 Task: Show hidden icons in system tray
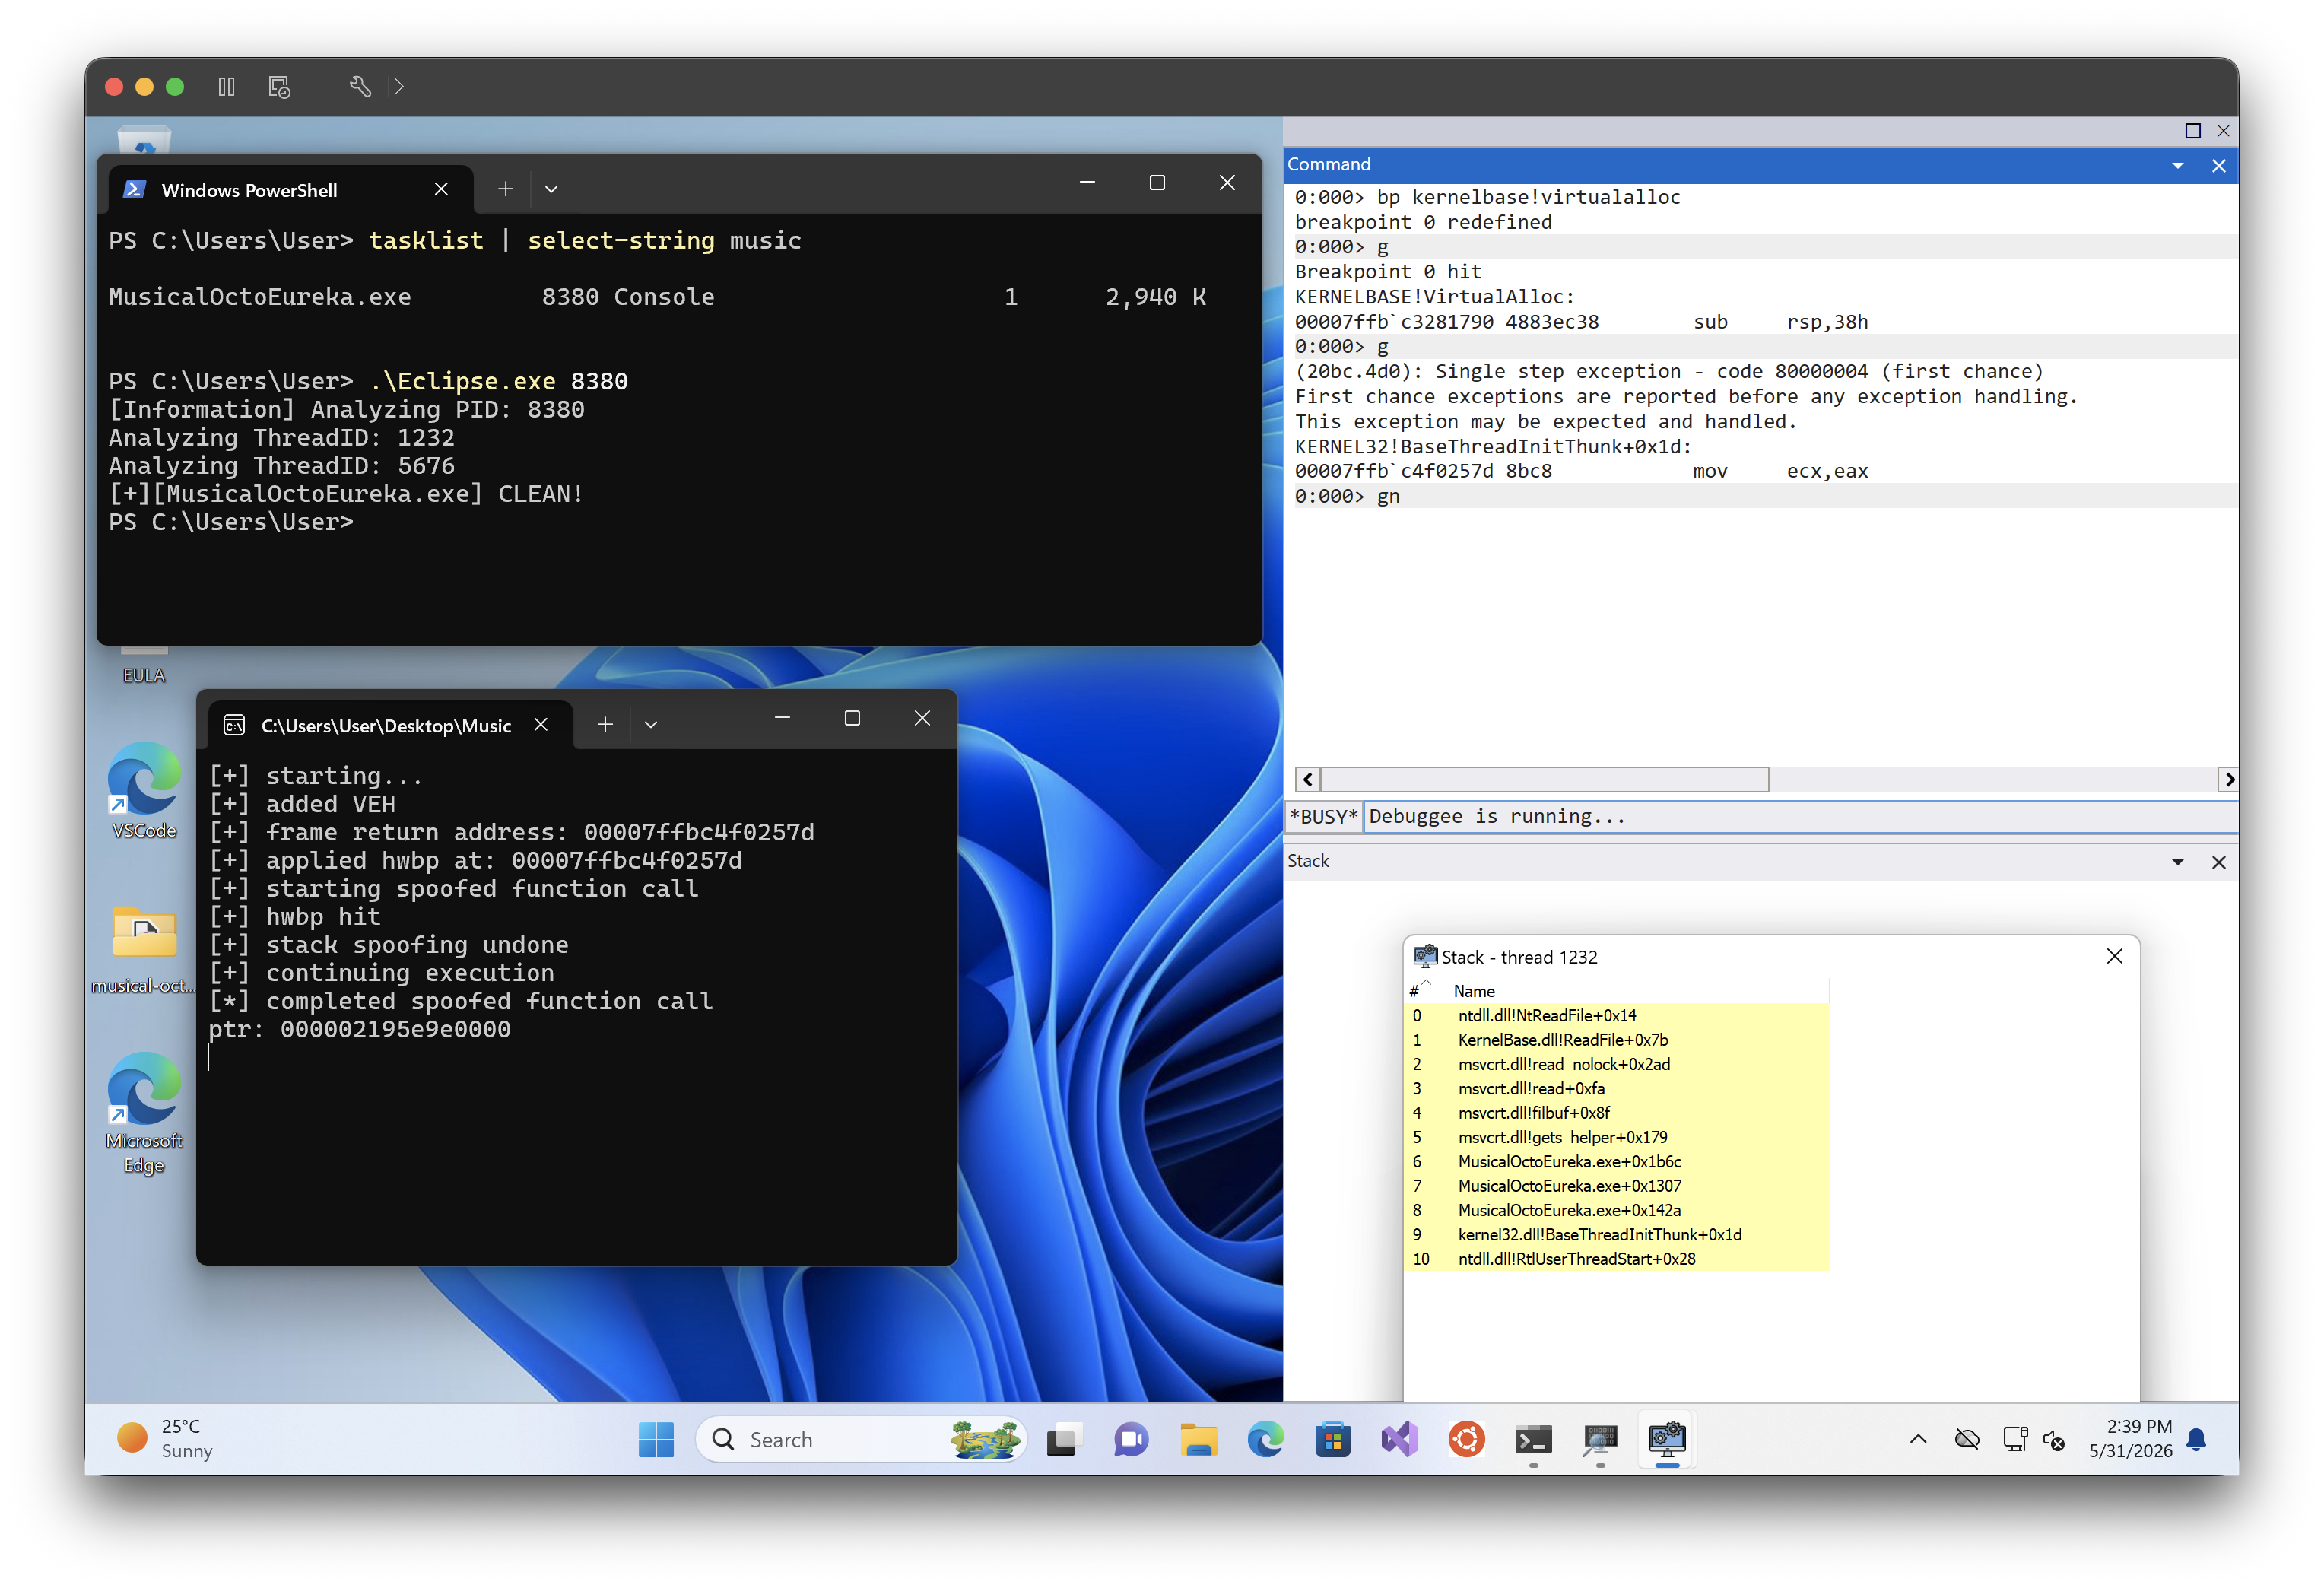[1917, 1439]
